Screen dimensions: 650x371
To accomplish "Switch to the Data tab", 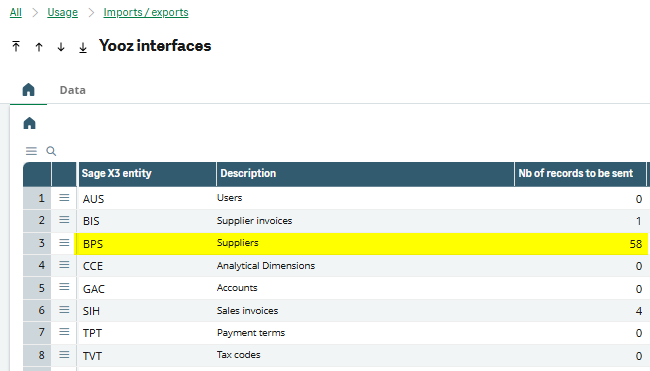I will [73, 90].
